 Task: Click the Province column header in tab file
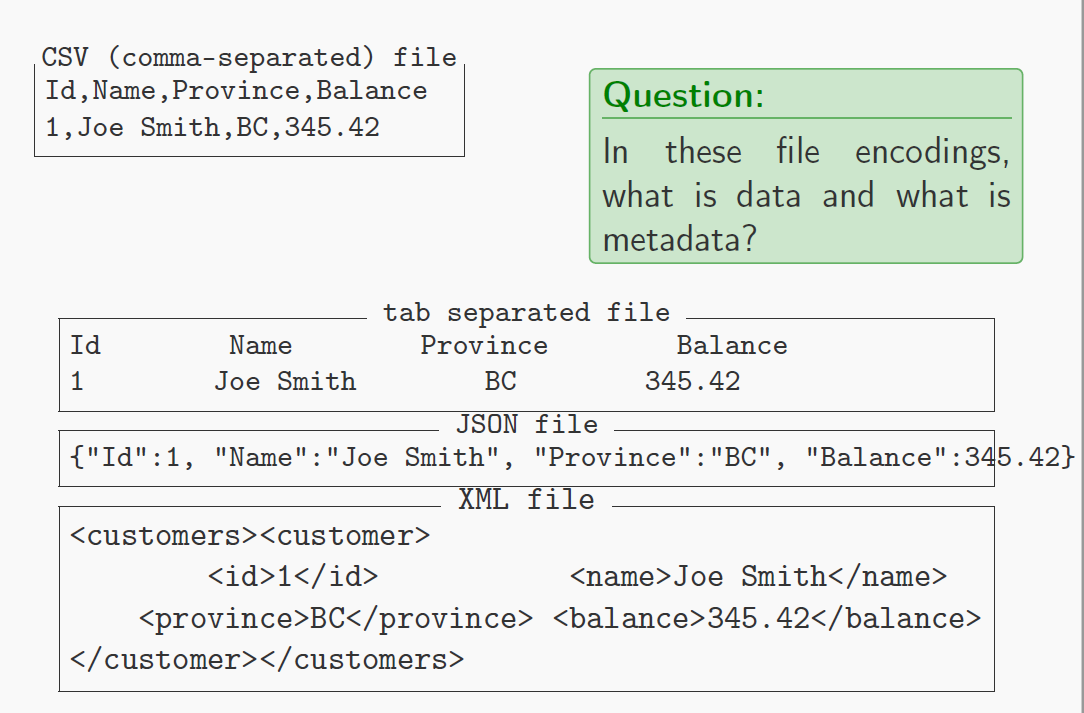484,345
